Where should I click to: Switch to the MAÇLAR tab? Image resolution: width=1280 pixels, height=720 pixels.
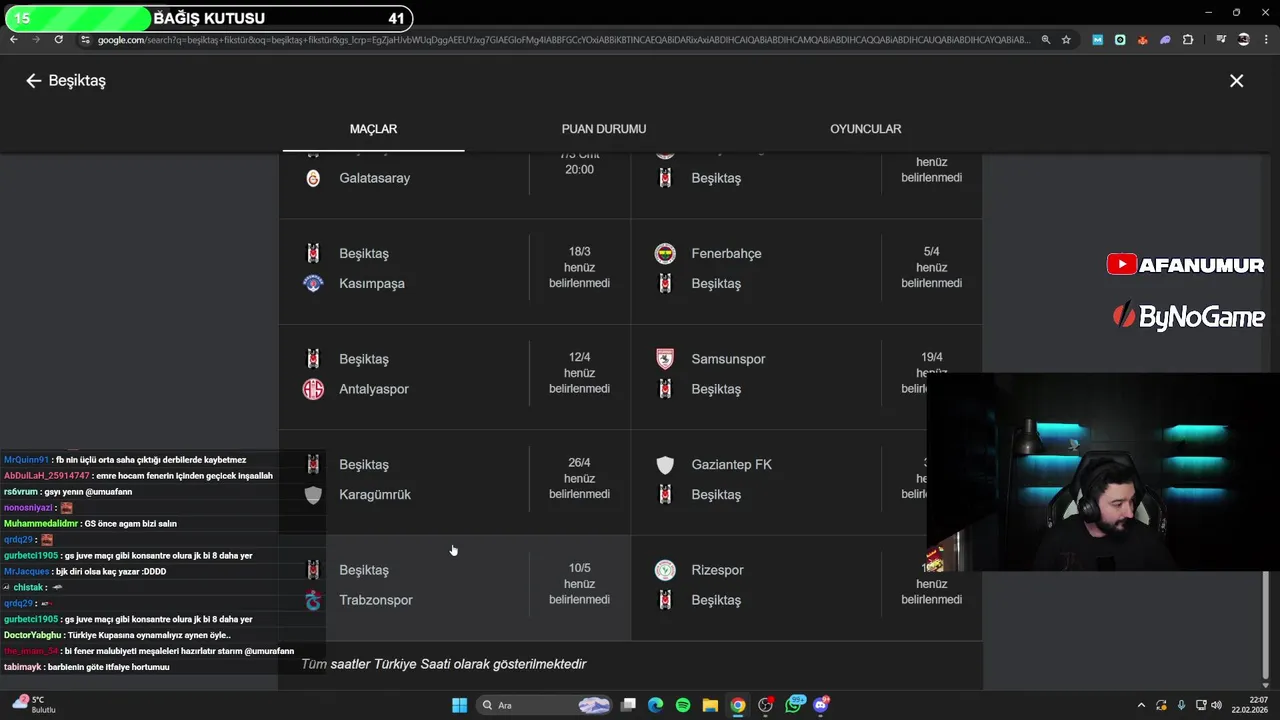(x=373, y=129)
